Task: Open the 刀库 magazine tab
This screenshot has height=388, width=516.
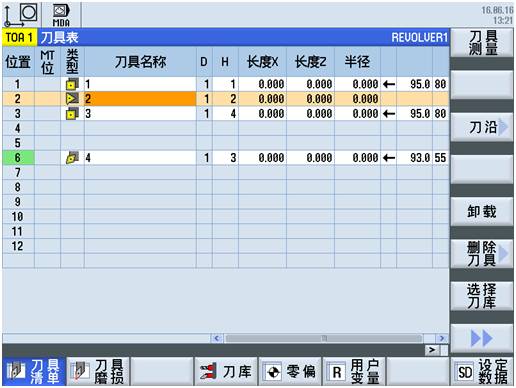Action: 226,372
